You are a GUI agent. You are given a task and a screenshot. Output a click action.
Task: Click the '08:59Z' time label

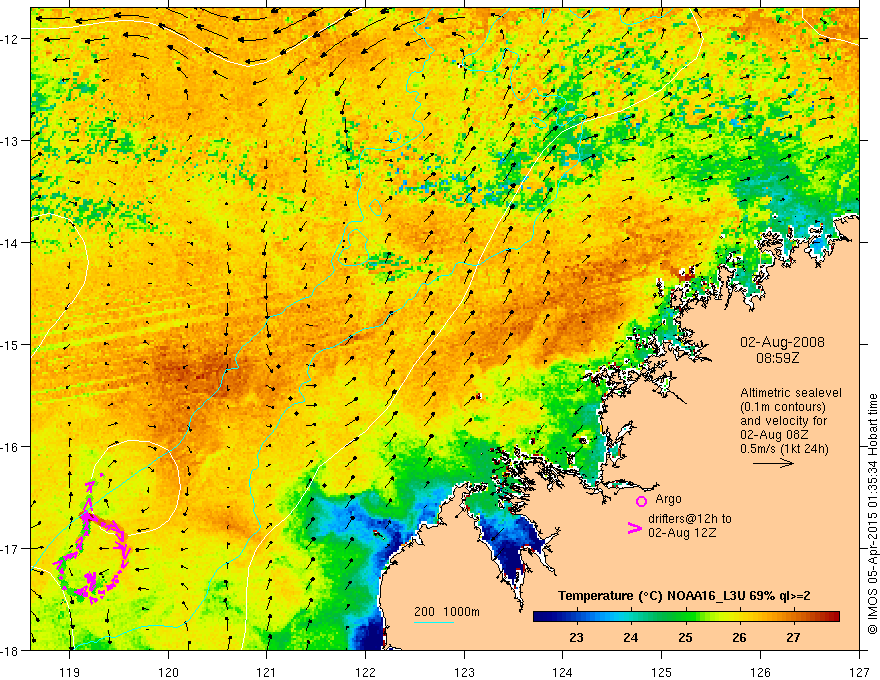click(x=777, y=357)
